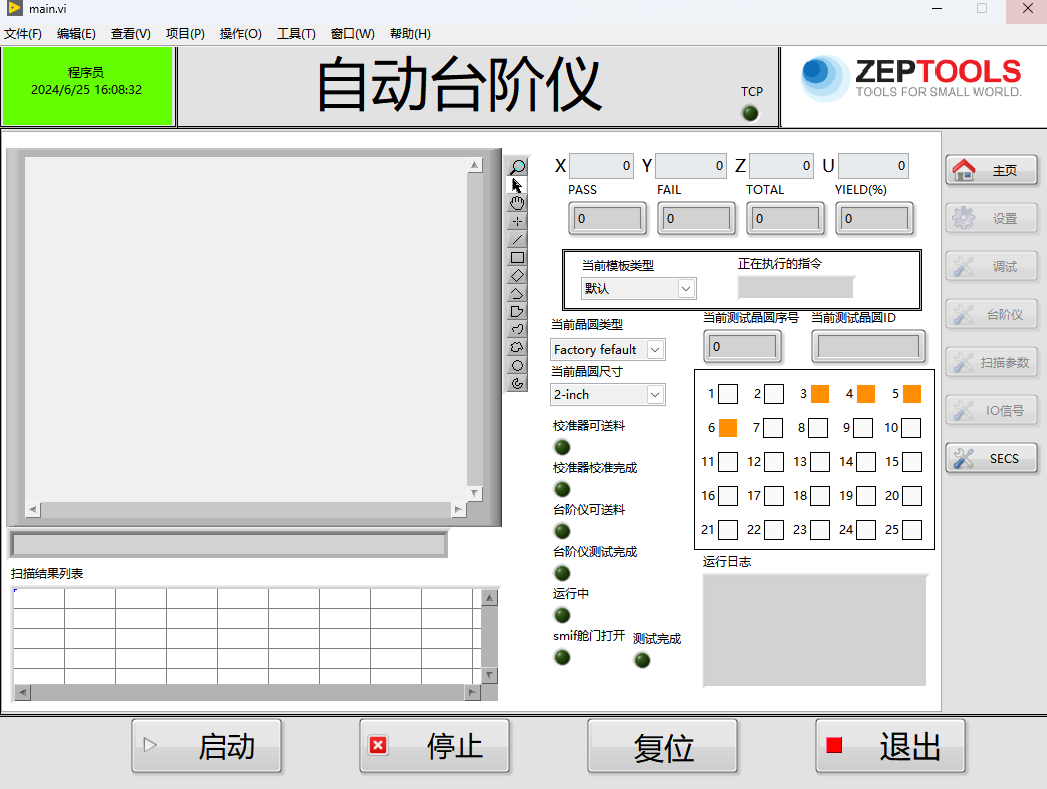Open the 工具(T) menu
Image resolution: width=1047 pixels, height=789 pixels.
[296, 33]
